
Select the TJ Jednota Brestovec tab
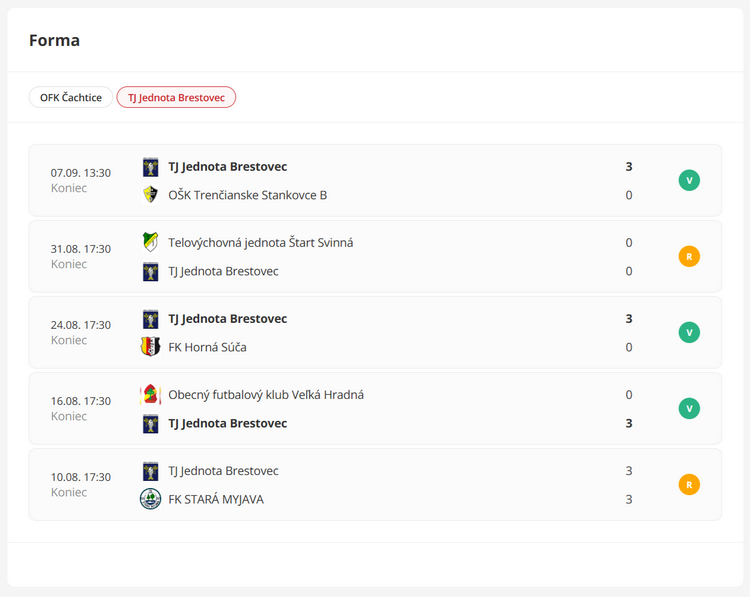click(176, 98)
